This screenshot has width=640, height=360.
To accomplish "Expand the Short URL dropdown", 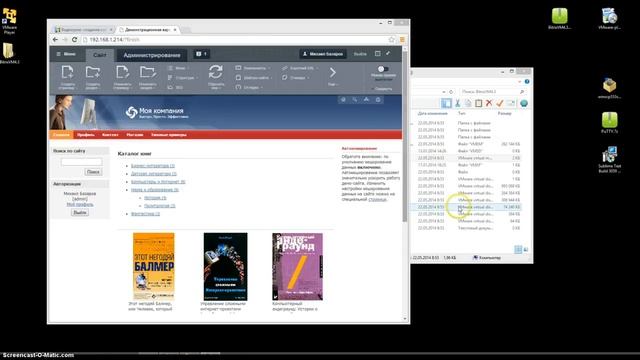I will click(x=300, y=68).
